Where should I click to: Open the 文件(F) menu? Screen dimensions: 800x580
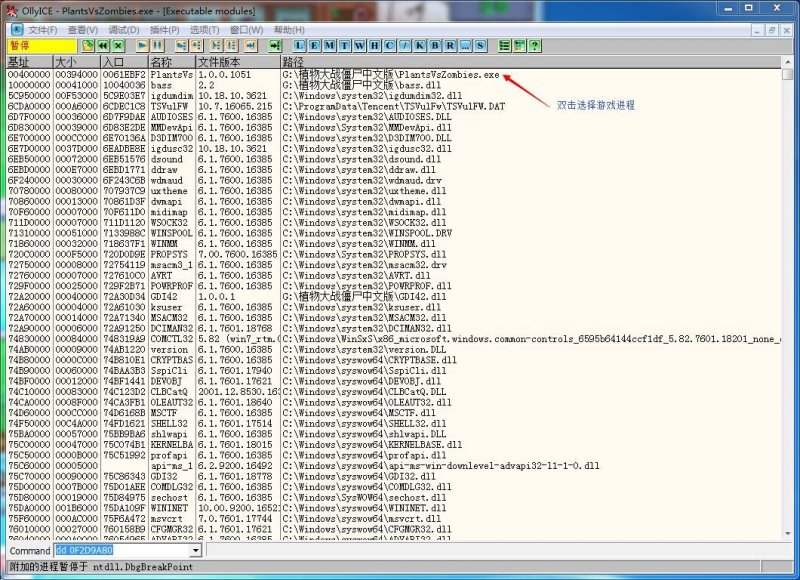43,30
